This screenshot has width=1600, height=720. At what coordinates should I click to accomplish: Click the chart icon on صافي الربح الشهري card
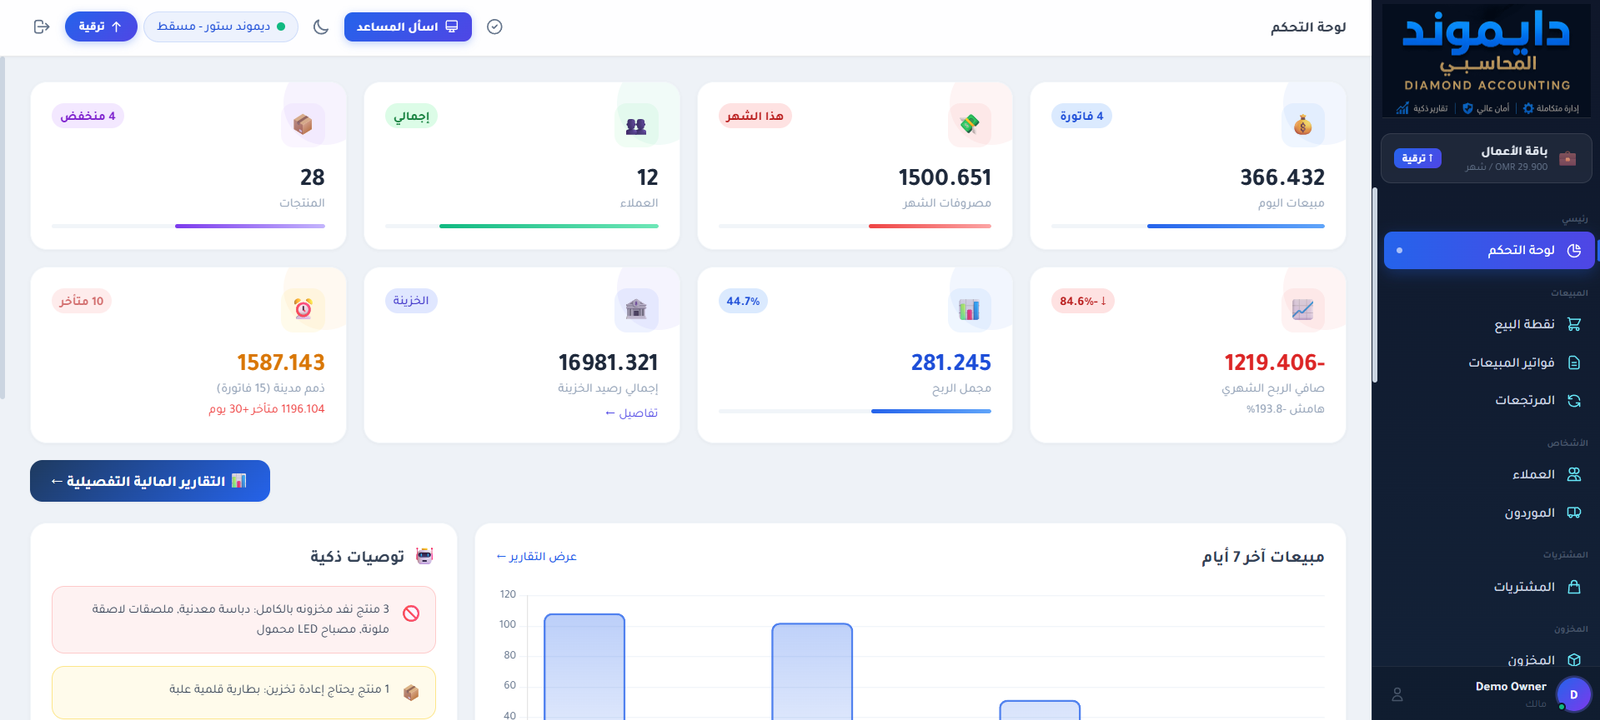tap(1302, 310)
